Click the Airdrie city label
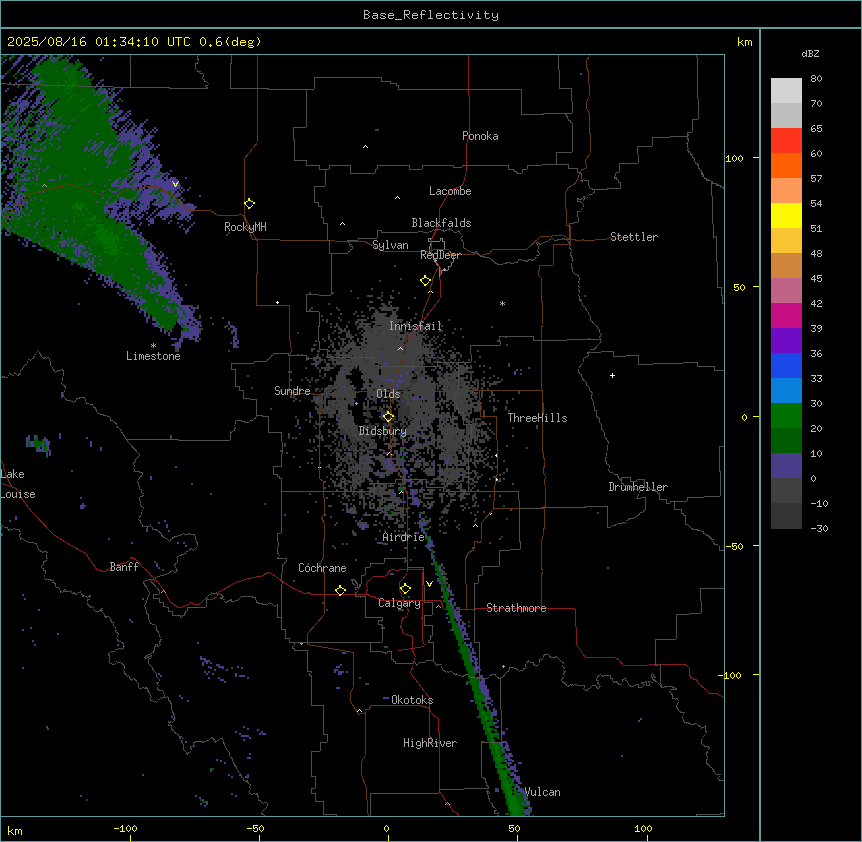 404,537
